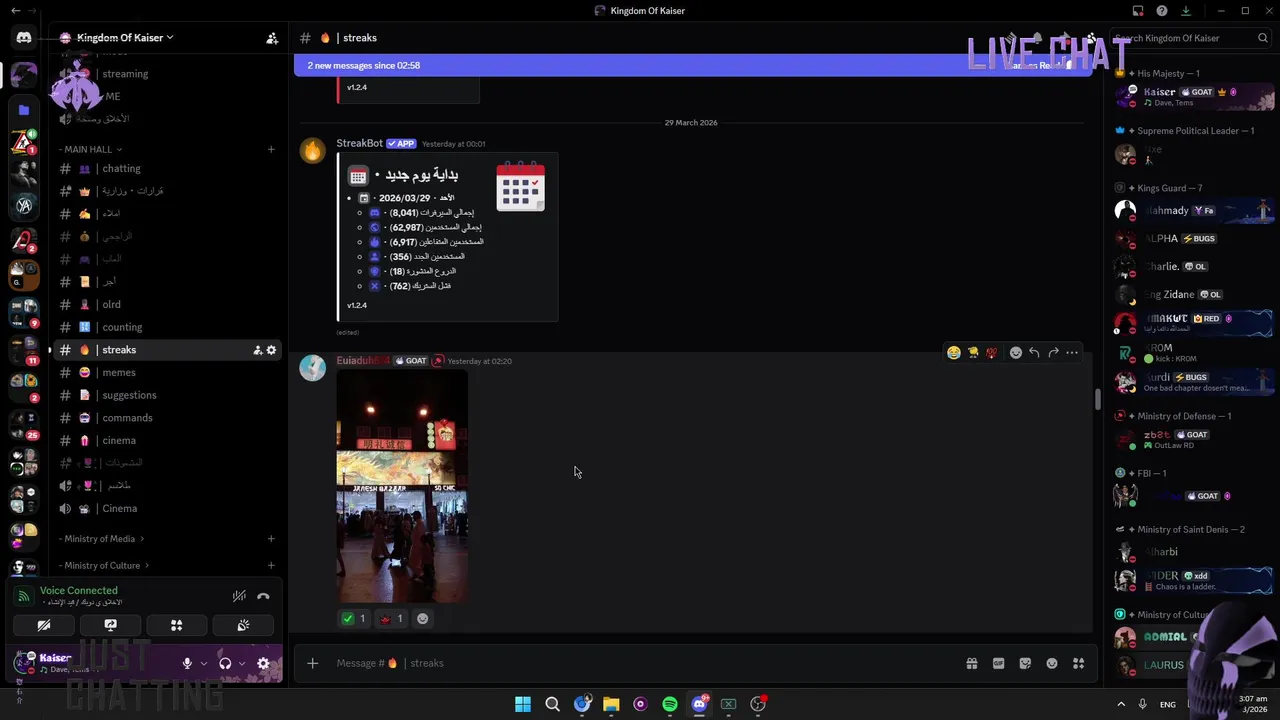Add reaction button below the photo
The image size is (1280, 720).
click(x=422, y=618)
